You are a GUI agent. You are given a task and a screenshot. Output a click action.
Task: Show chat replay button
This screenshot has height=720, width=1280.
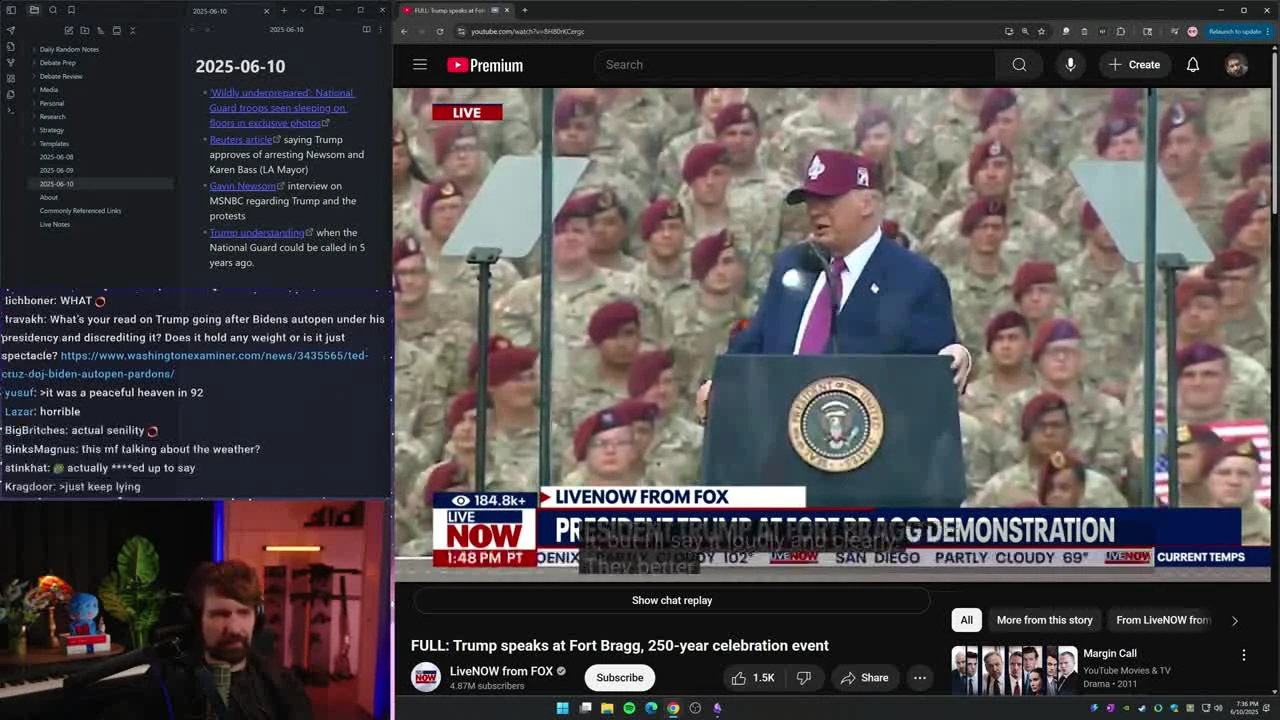coord(672,600)
